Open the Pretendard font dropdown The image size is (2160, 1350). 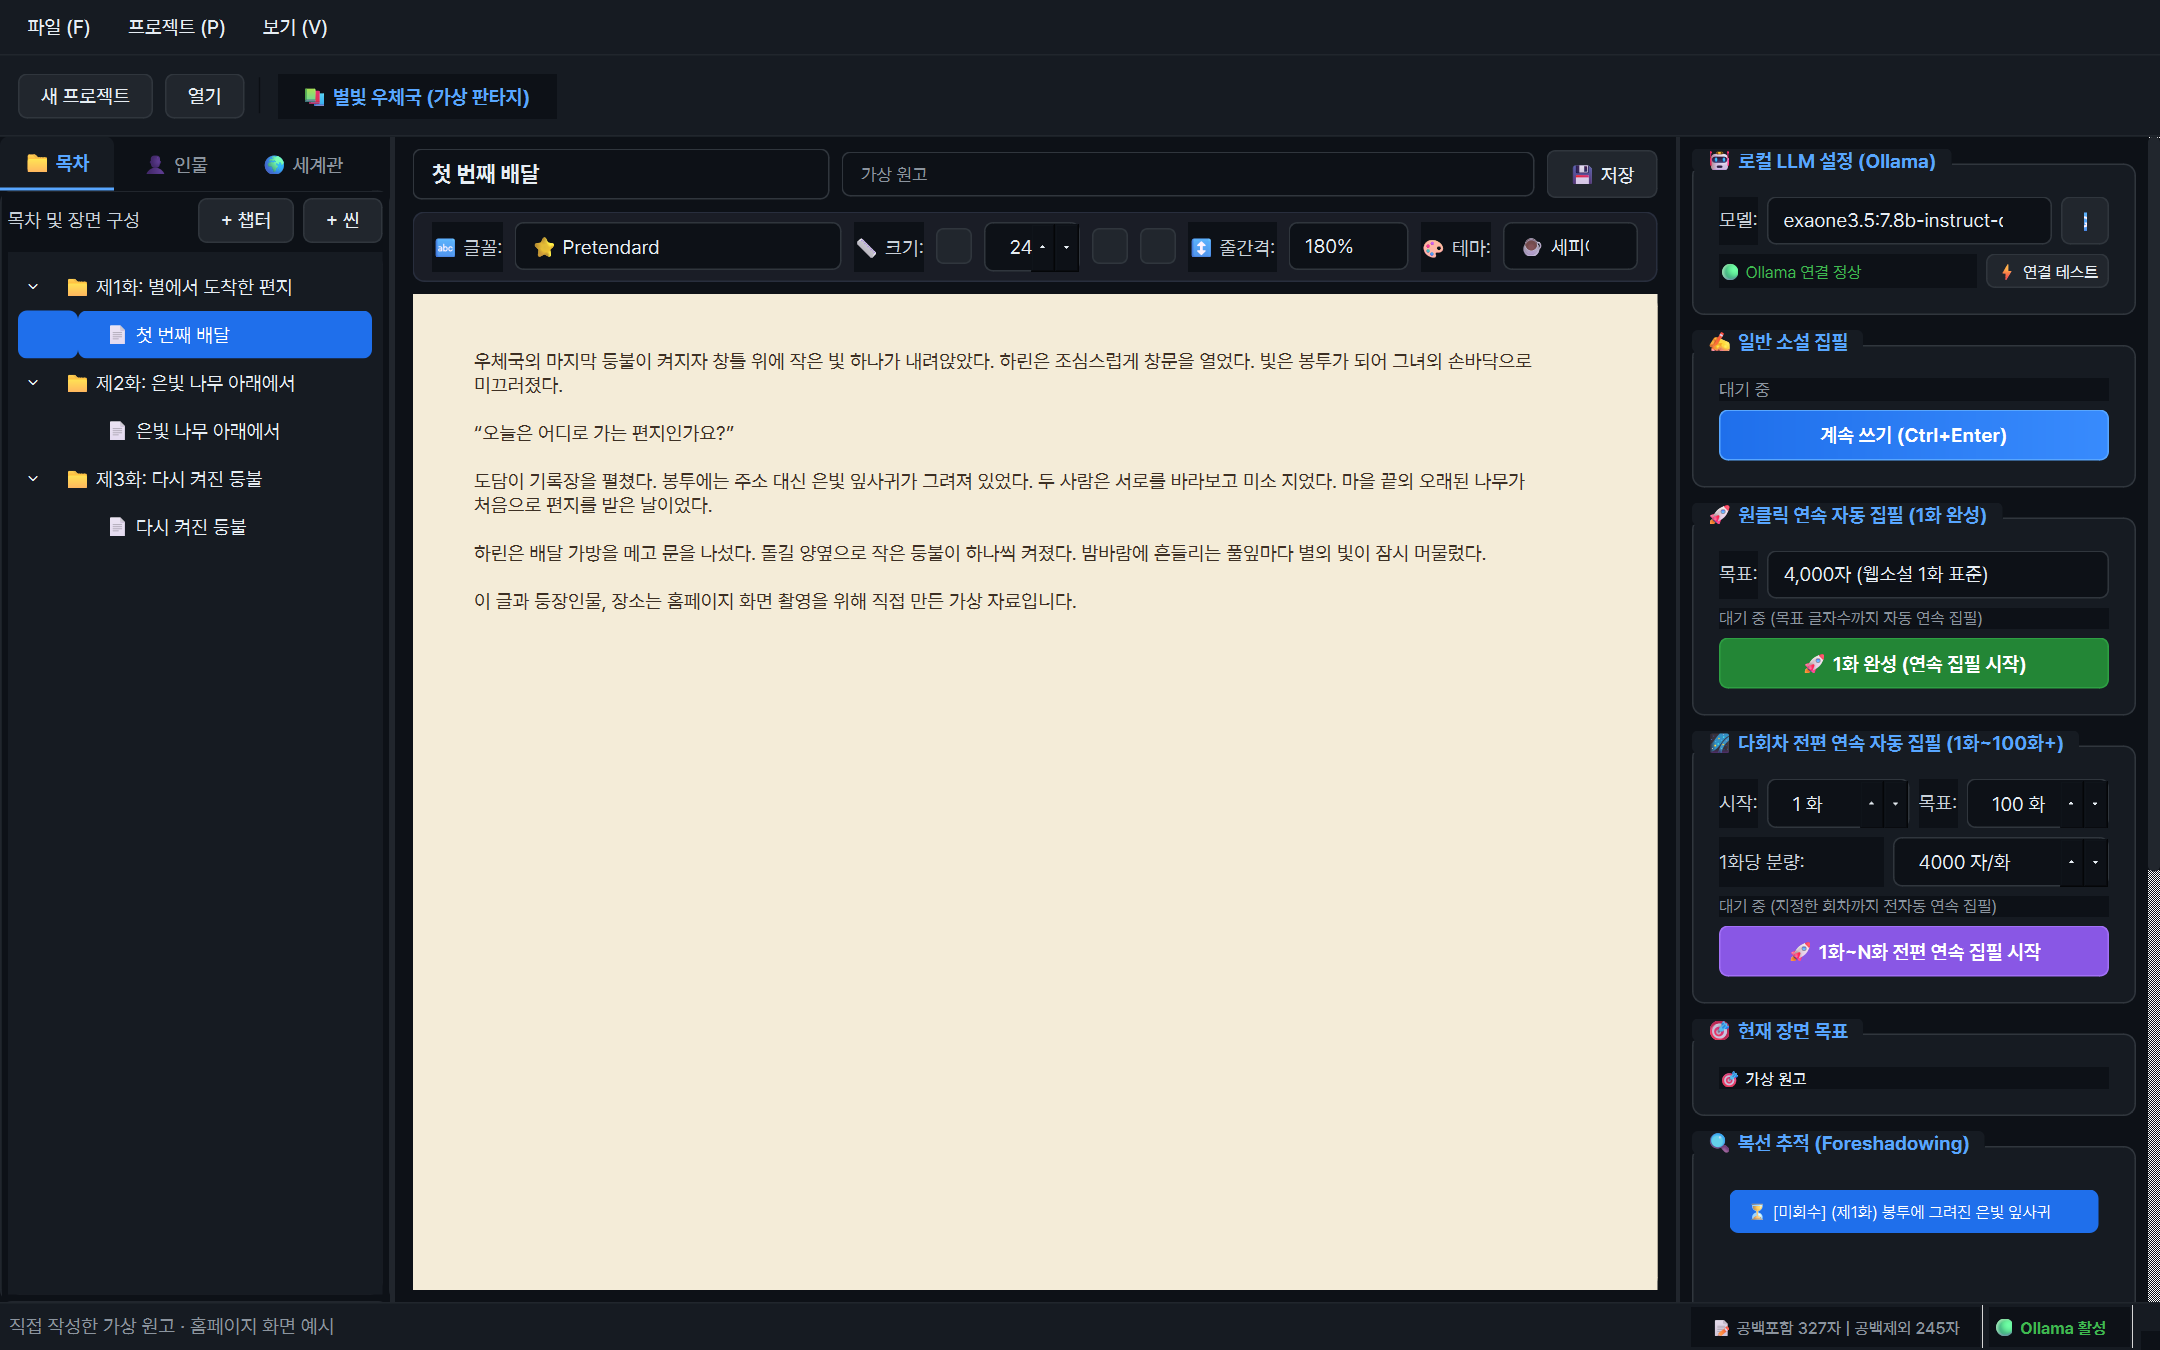click(x=678, y=247)
